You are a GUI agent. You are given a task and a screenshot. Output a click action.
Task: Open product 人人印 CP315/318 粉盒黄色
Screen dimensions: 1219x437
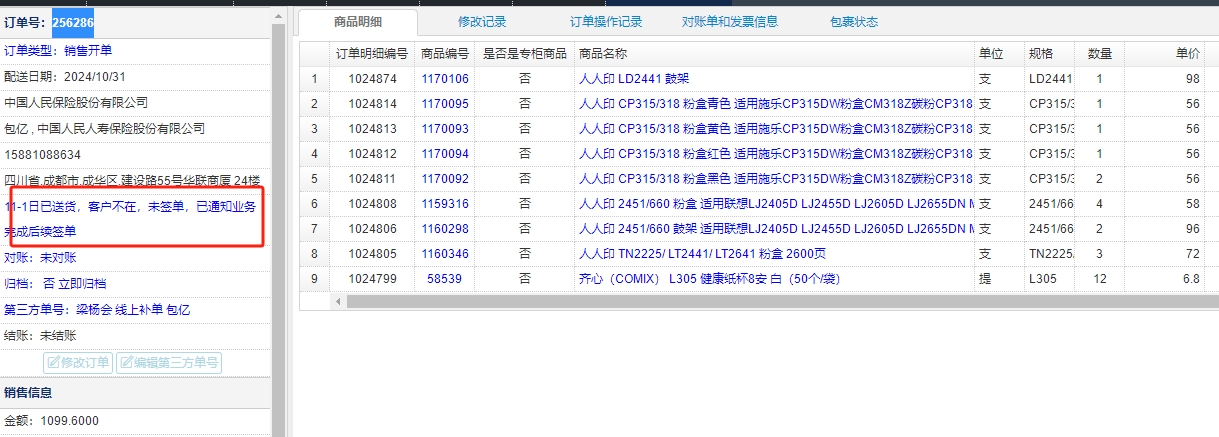tap(775, 129)
